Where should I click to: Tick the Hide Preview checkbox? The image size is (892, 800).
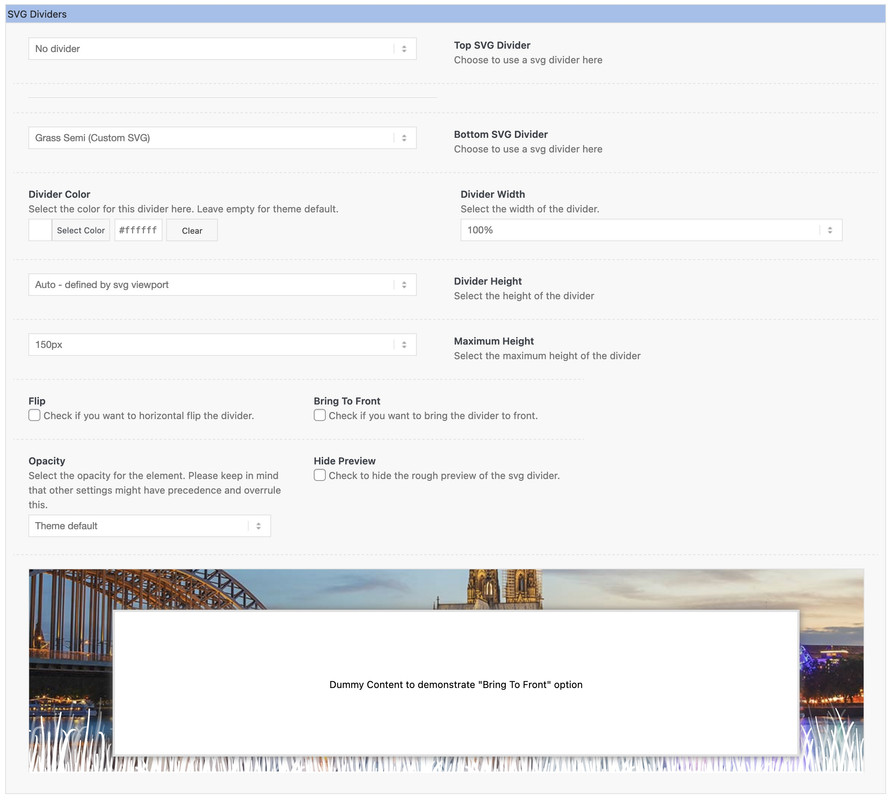(320, 475)
